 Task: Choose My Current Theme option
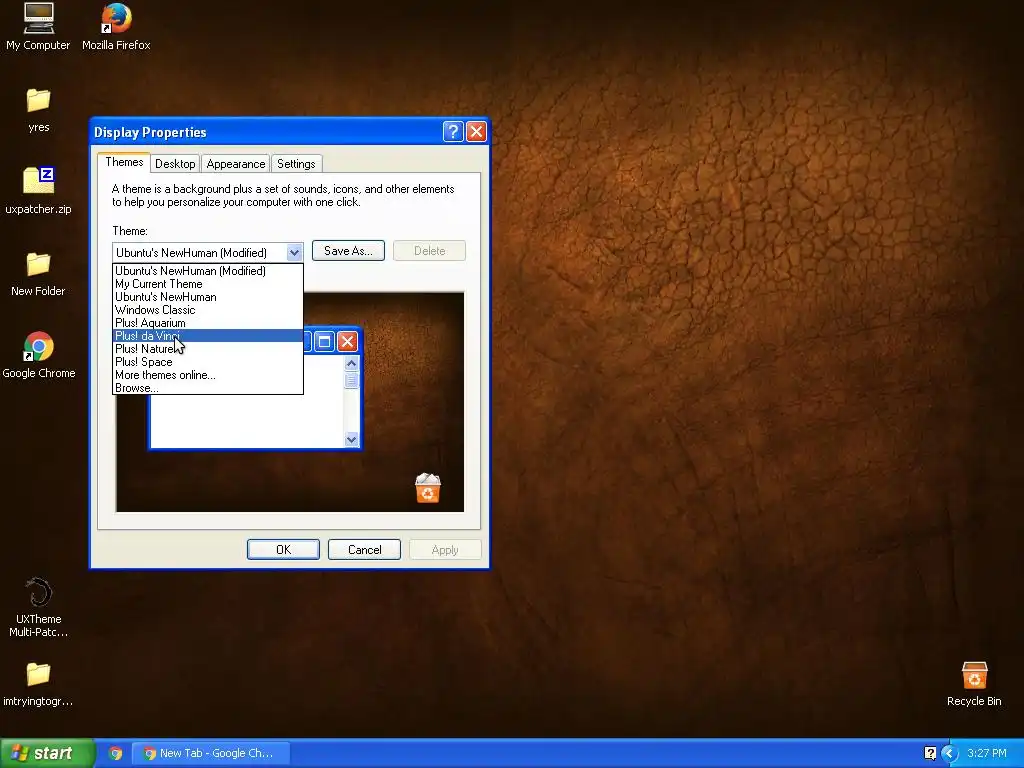[x=208, y=283]
